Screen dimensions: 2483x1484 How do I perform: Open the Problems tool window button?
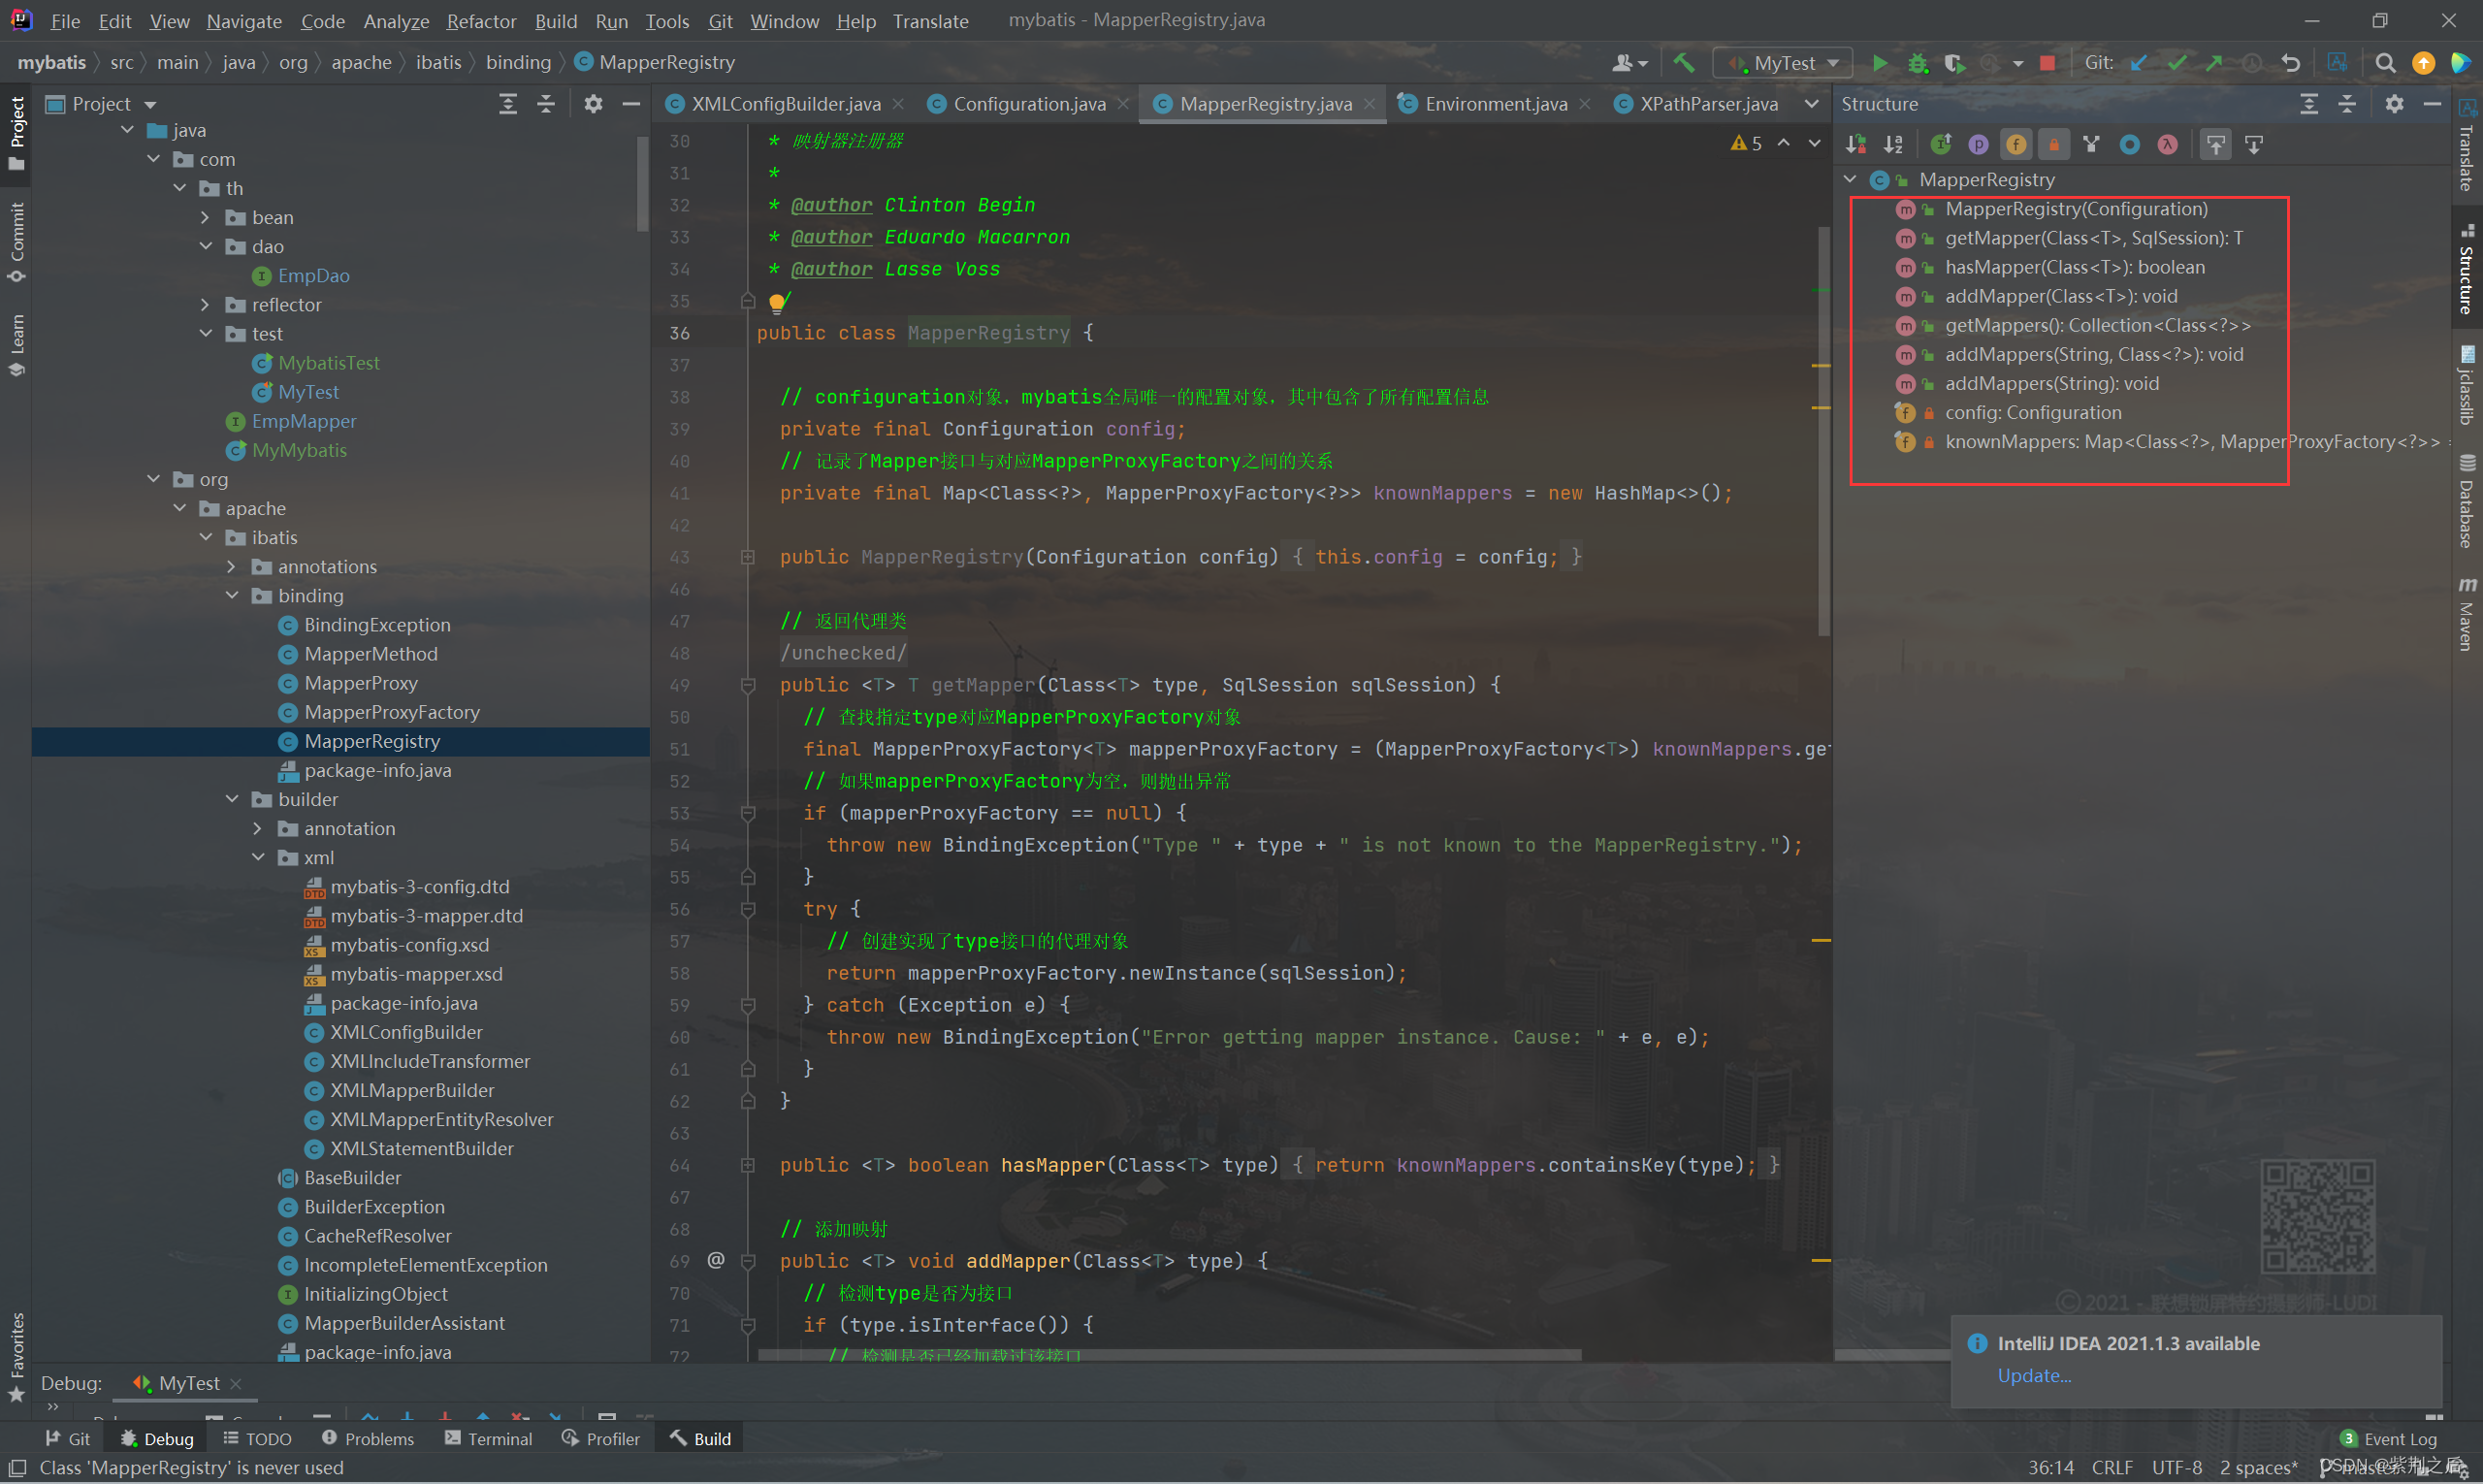[x=368, y=1438]
